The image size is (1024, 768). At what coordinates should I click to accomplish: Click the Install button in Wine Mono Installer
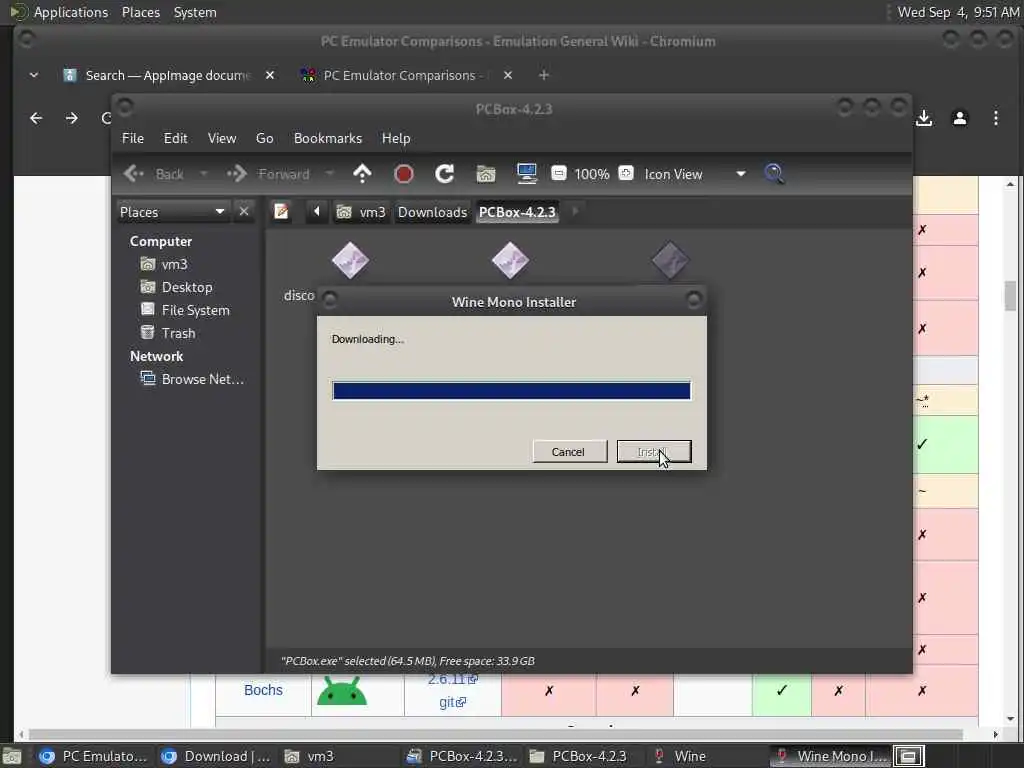[654, 452]
